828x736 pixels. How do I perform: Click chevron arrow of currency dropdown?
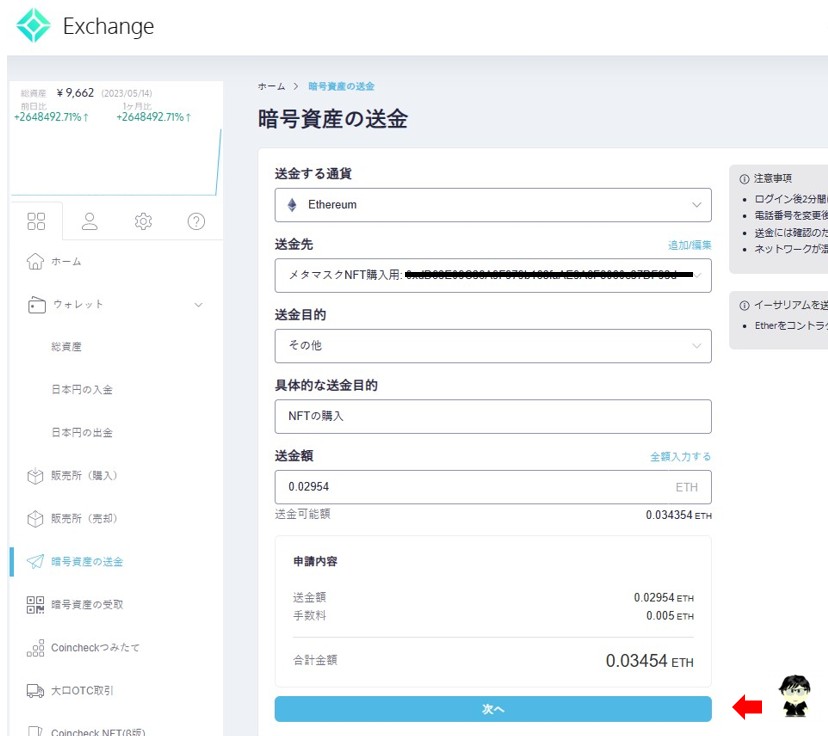(x=697, y=205)
